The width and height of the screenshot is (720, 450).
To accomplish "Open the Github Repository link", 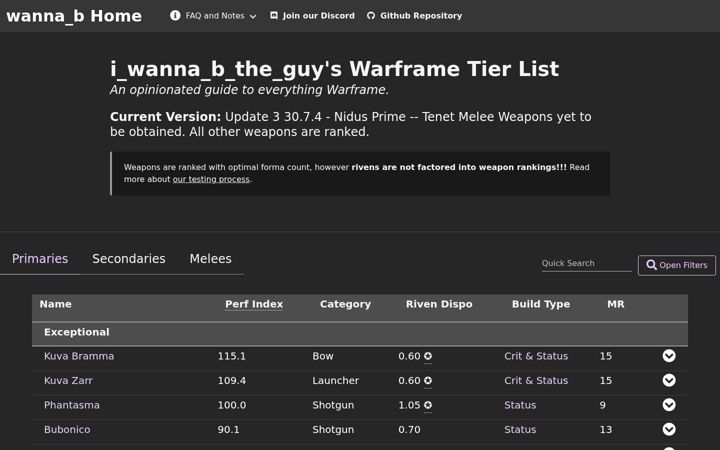I will coord(421,16).
